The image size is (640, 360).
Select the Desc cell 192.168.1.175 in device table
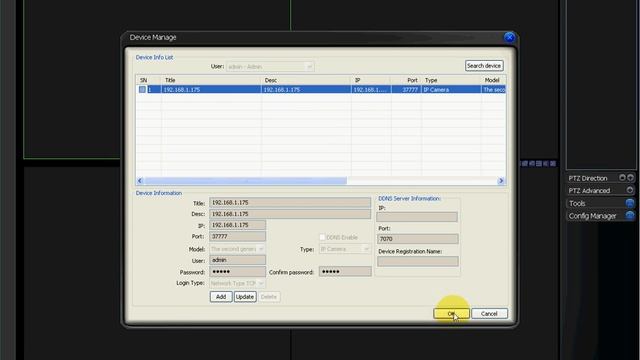306,89
